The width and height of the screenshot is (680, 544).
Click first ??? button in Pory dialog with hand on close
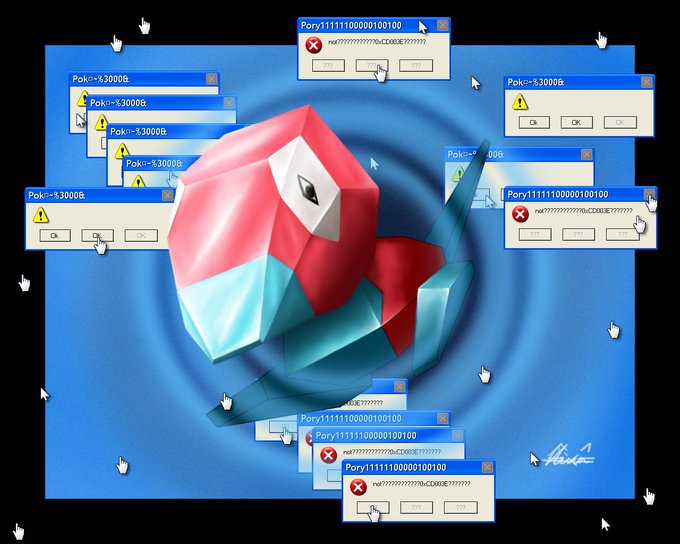point(535,235)
